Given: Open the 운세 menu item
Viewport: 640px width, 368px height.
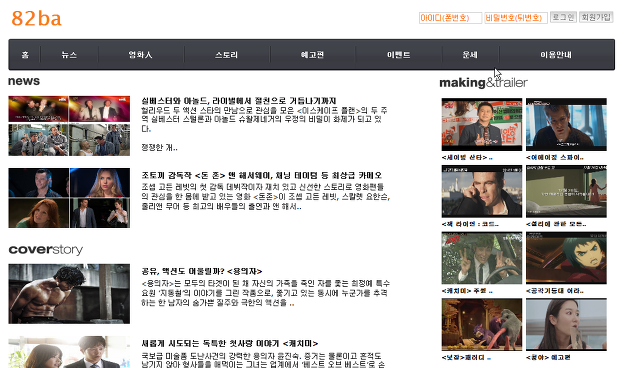Looking at the screenshot, I should 470,55.
